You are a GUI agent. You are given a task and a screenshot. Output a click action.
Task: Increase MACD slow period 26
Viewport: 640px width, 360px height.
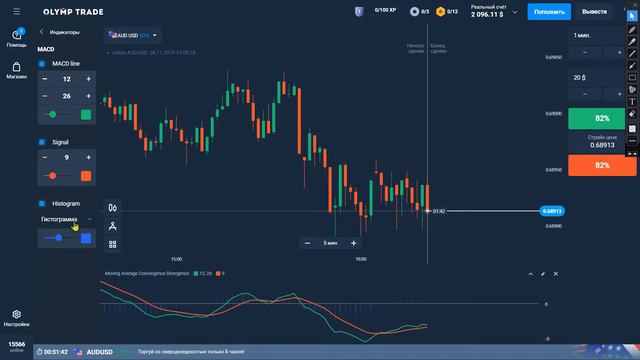pyautogui.click(x=88, y=96)
